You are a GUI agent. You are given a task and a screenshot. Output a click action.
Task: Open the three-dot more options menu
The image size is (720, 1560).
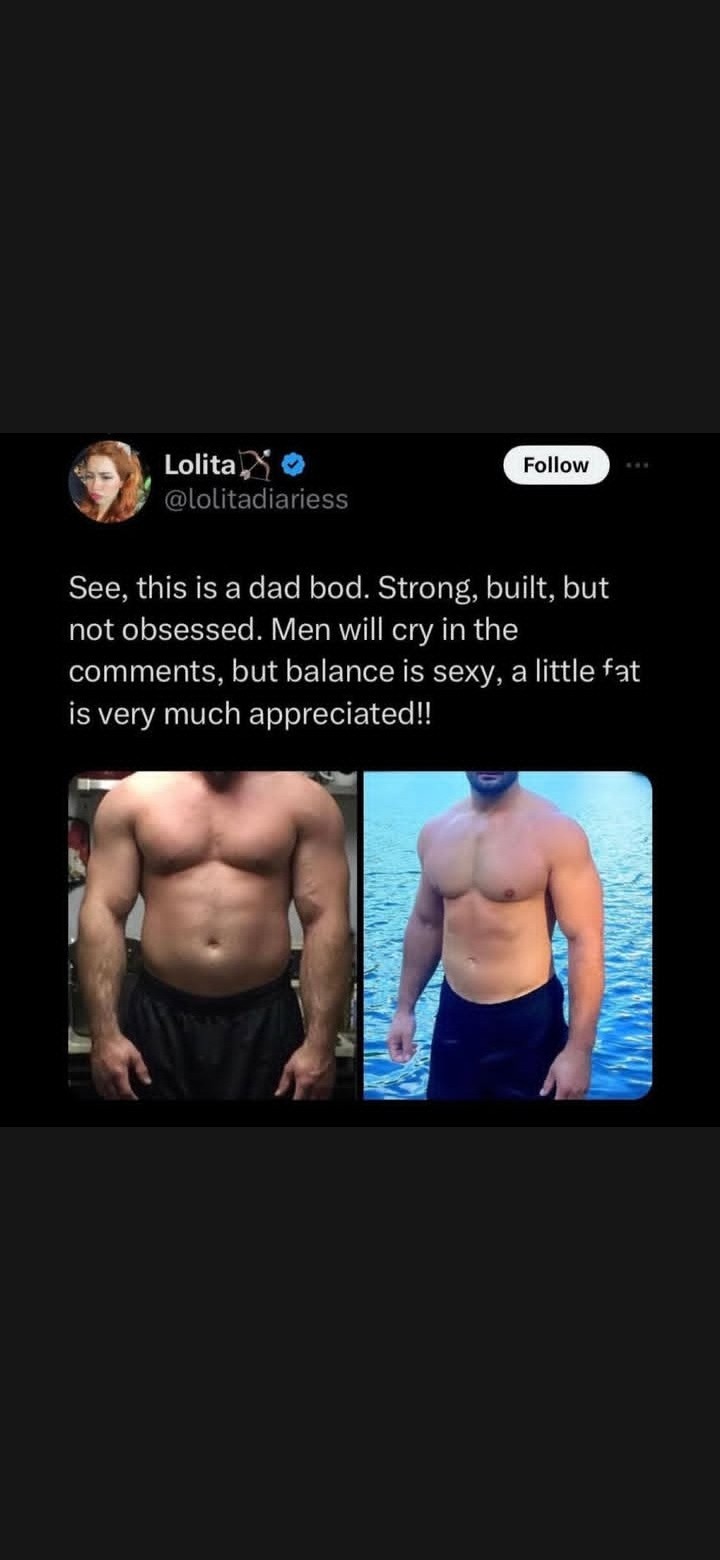tap(636, 465)
